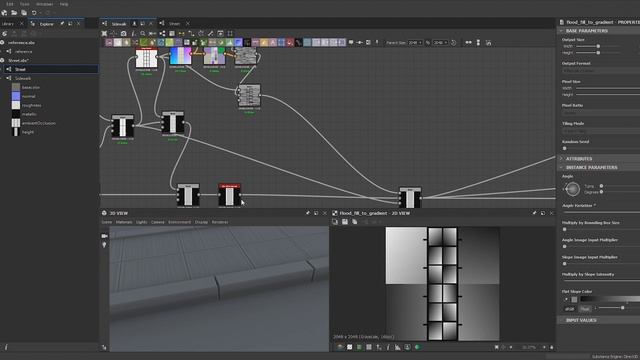
Task: Click the Angle dial control
Action: click(x=572, y=189)
